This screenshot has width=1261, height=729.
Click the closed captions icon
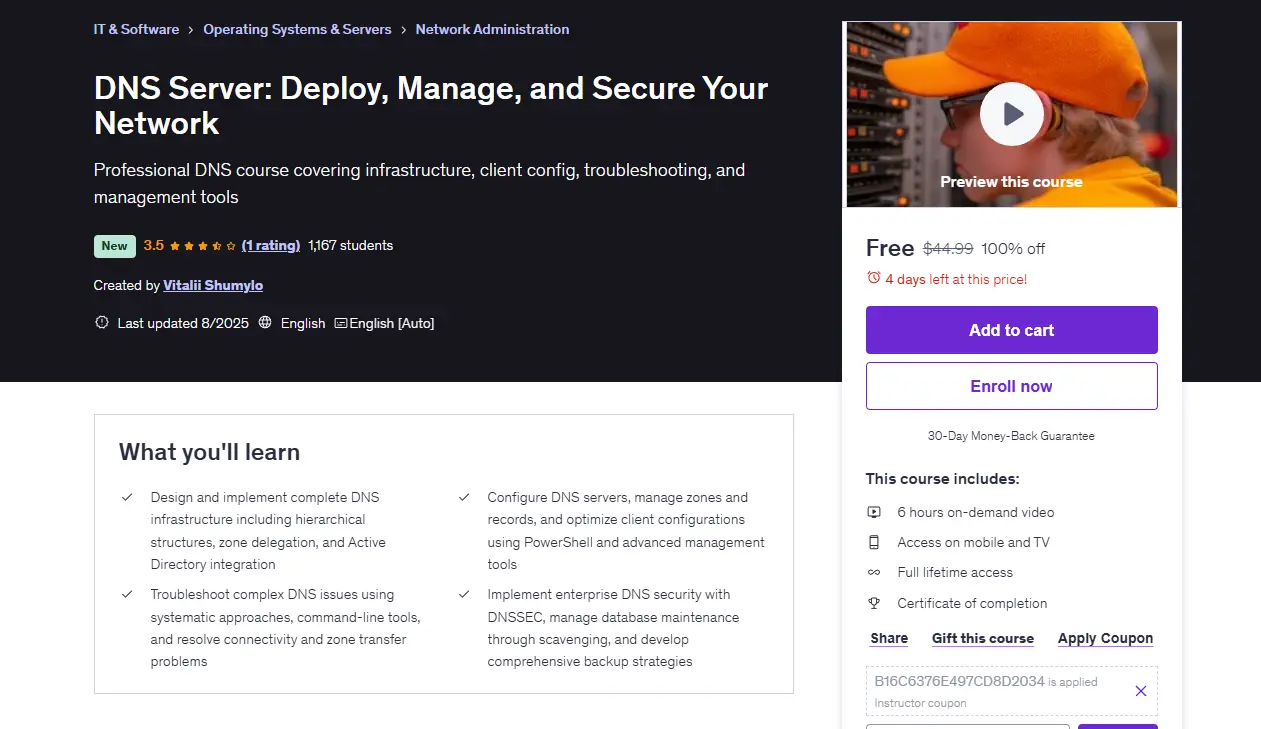[341, 323]
